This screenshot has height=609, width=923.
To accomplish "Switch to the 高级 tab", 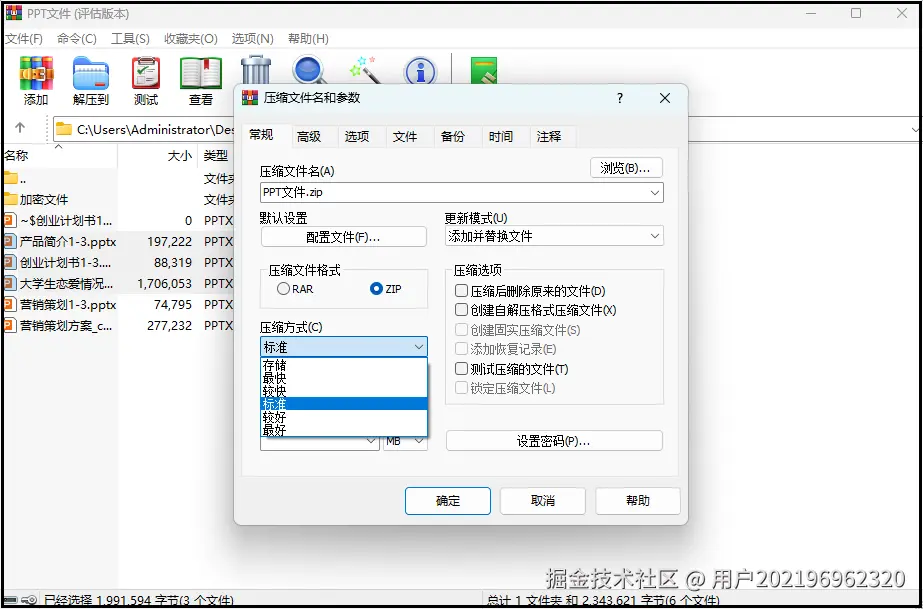I will pyautogui.click(x=309, y=137).
